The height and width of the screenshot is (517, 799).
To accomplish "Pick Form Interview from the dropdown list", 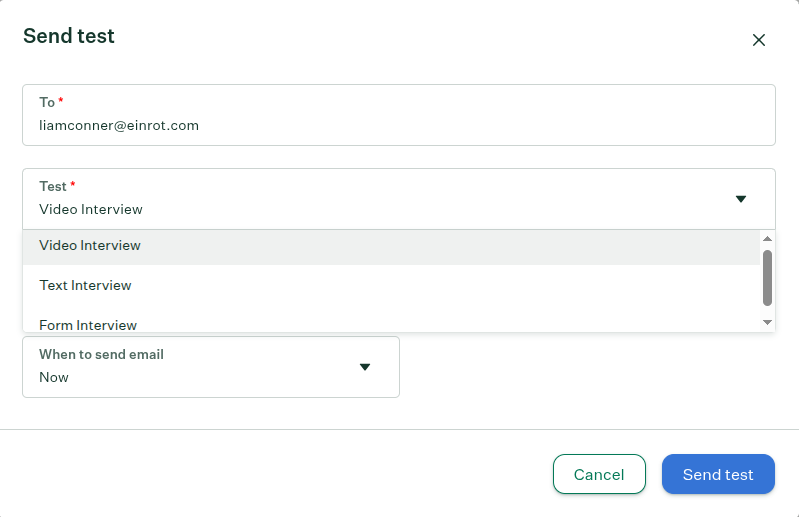I will tap(88, 324).
